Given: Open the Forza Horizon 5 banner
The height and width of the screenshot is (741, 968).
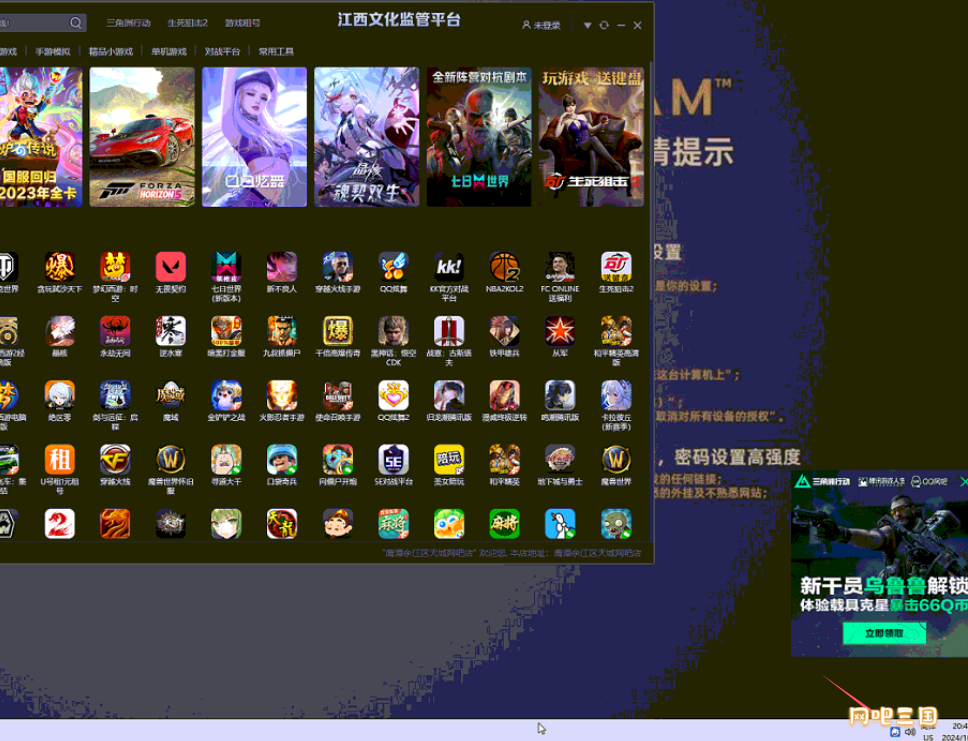Looking at the screenshot, I should click(x=142, y=137).
